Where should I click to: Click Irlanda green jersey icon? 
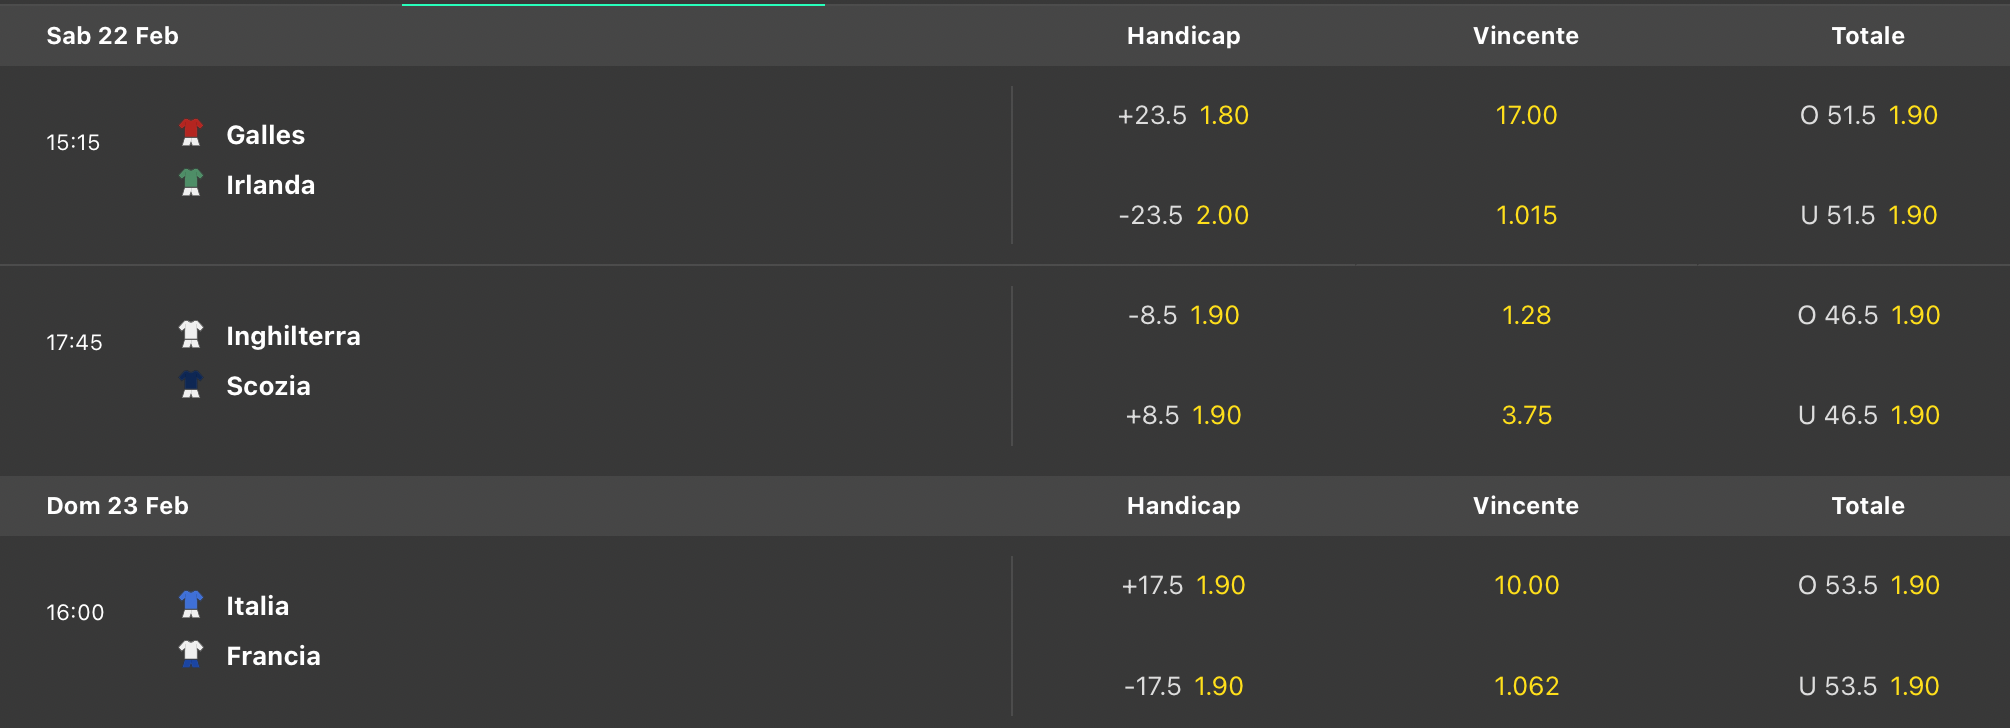[191, 183]
